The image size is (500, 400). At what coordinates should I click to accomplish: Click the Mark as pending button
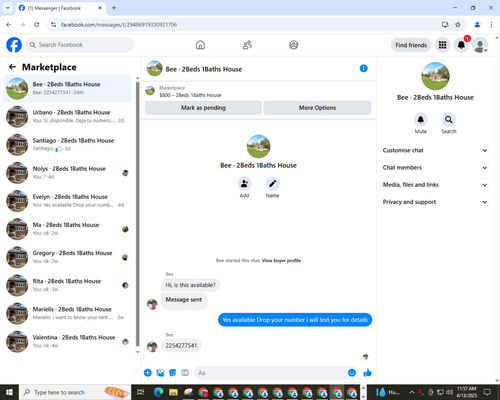pyautogui.click(x=203, y=108)
